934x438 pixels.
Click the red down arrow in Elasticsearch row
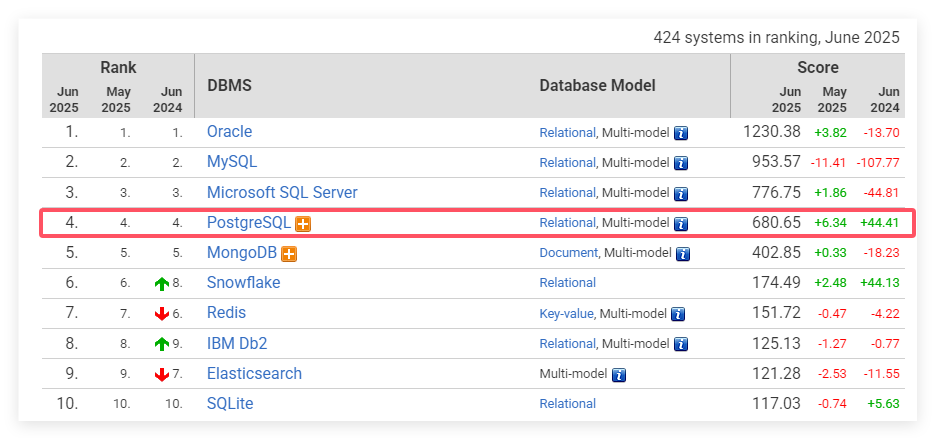(162, 375)
